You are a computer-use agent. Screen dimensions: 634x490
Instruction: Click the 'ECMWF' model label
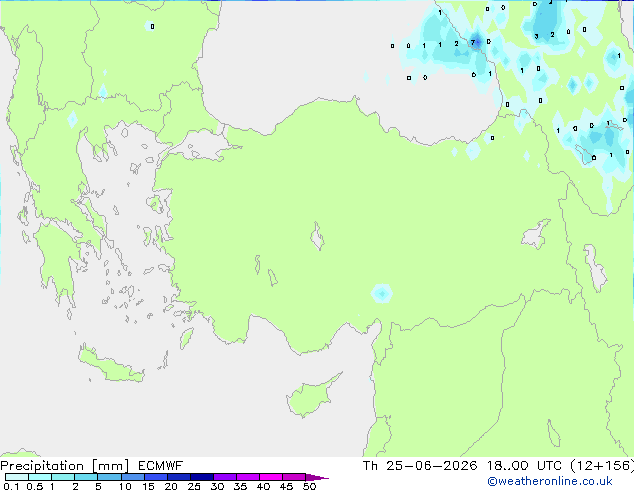[x=161, y=466]
